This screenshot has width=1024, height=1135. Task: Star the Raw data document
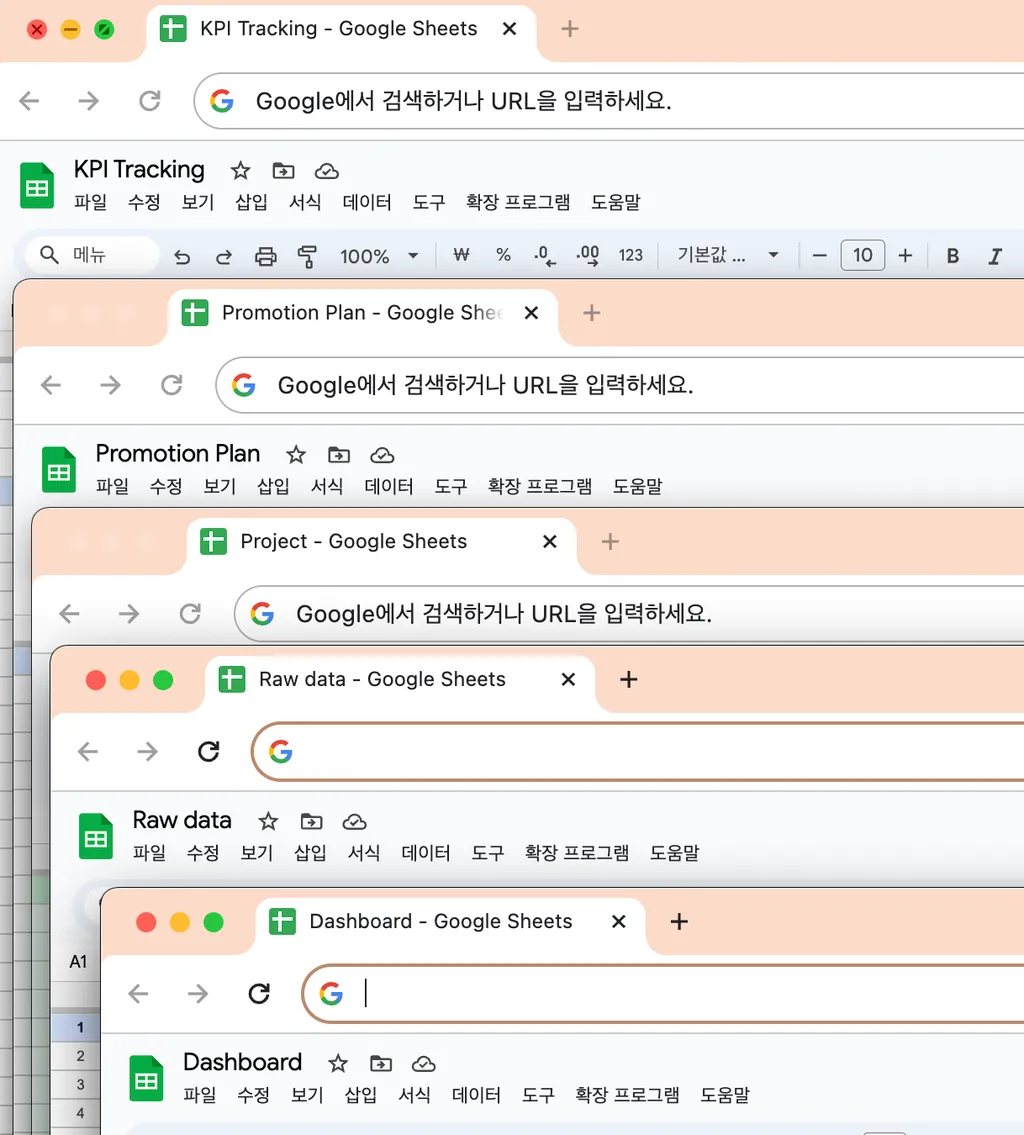268,822
